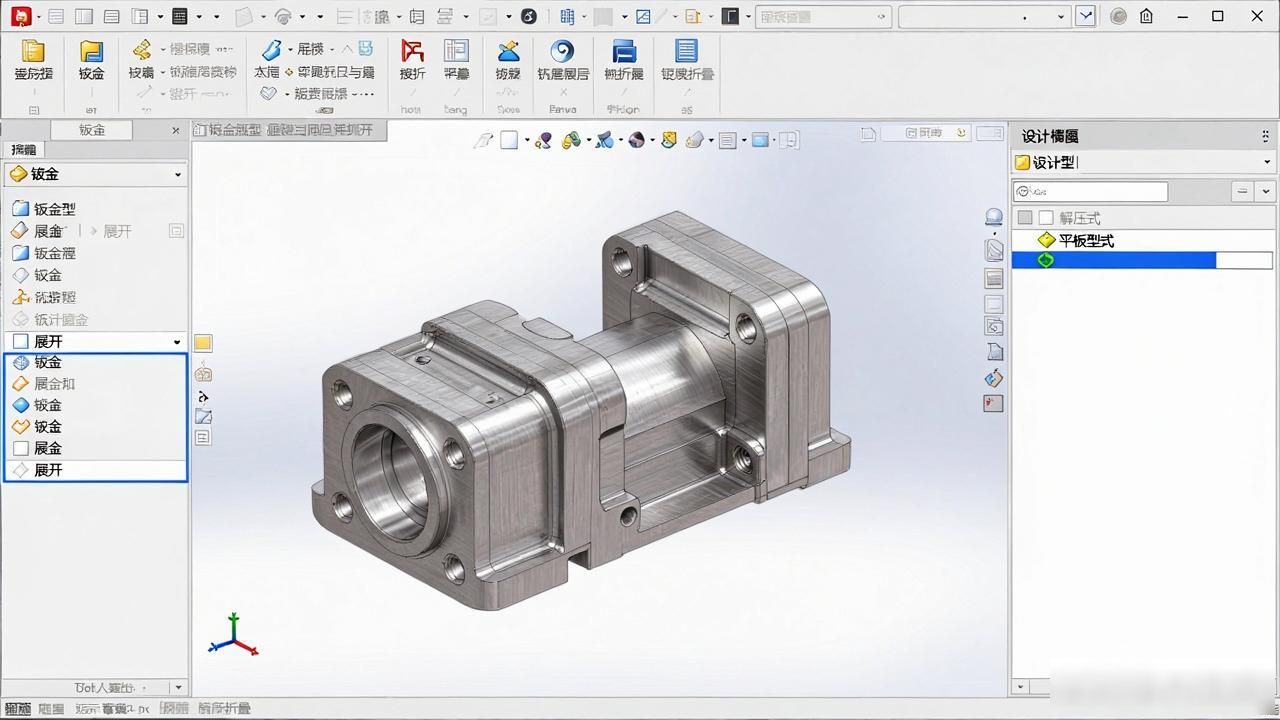Click the 平幕 grid layout ribbon icon
Viewport: 1280px width, 720px height.
coord(456,52)
